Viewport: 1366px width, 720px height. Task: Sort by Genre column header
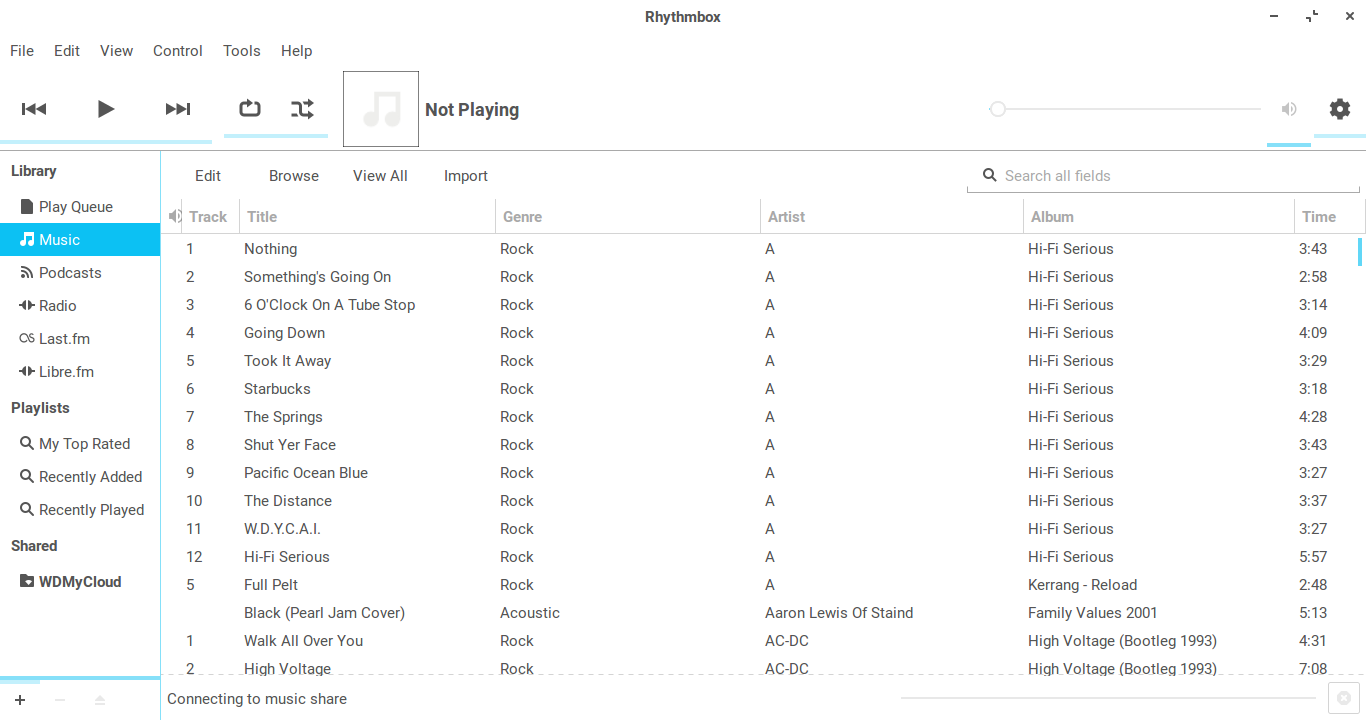pyautogui.click(x=628, y=217)
